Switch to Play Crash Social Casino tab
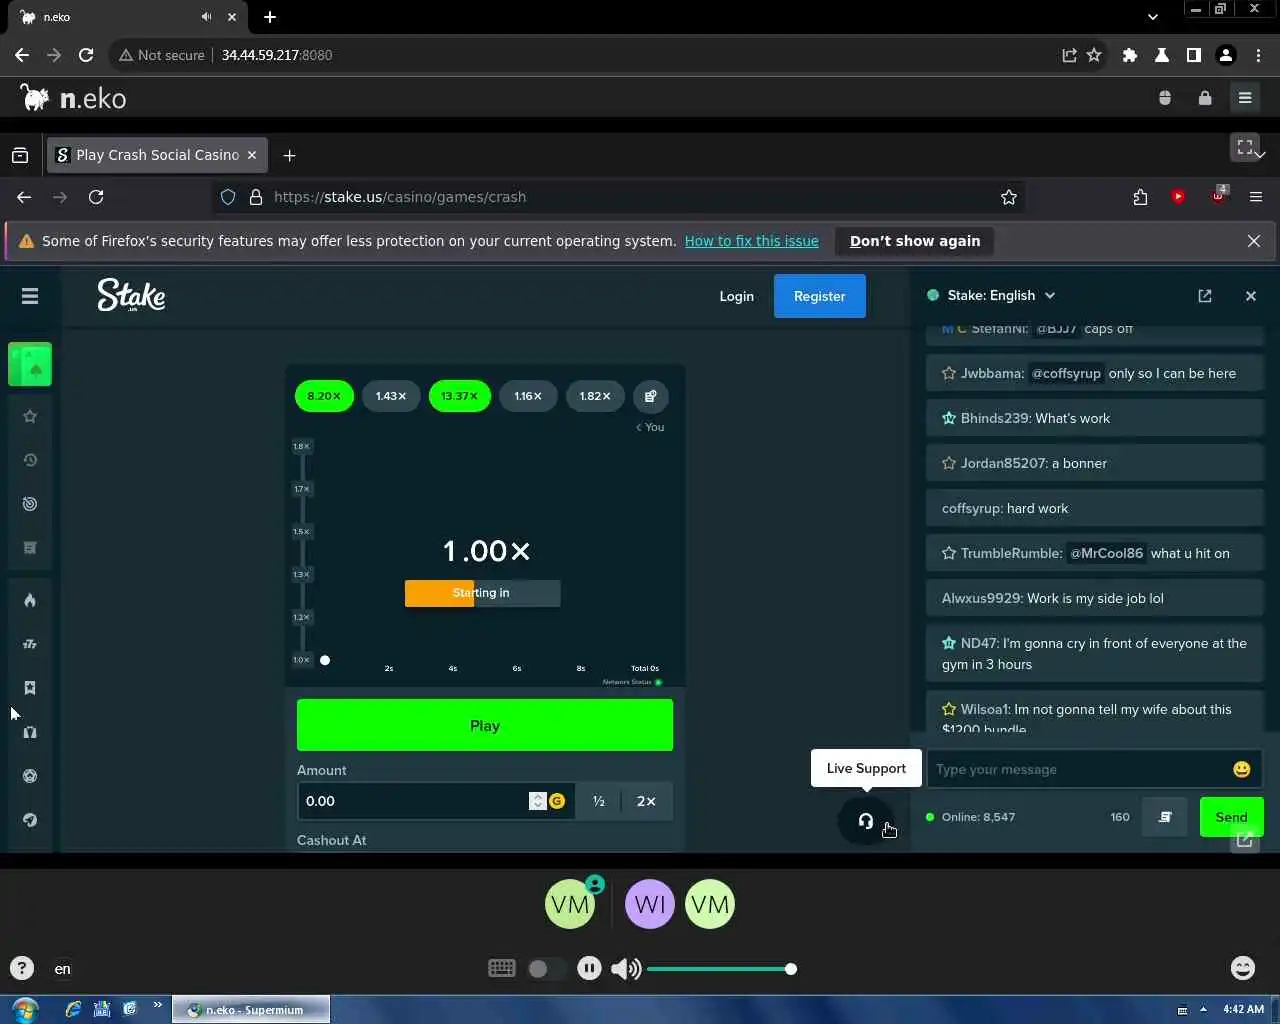Screen dimensions: 1280x1024 (x=158, y=155)
